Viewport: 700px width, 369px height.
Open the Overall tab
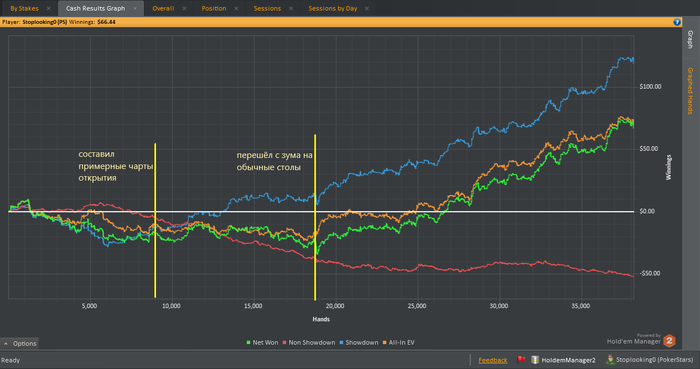[163, 8]
